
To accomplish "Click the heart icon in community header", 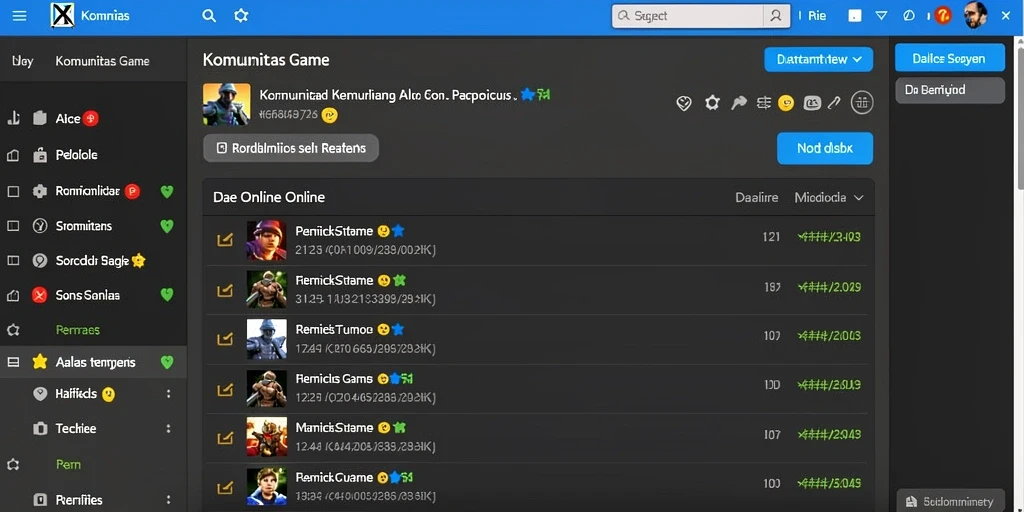I will [684, 103].
